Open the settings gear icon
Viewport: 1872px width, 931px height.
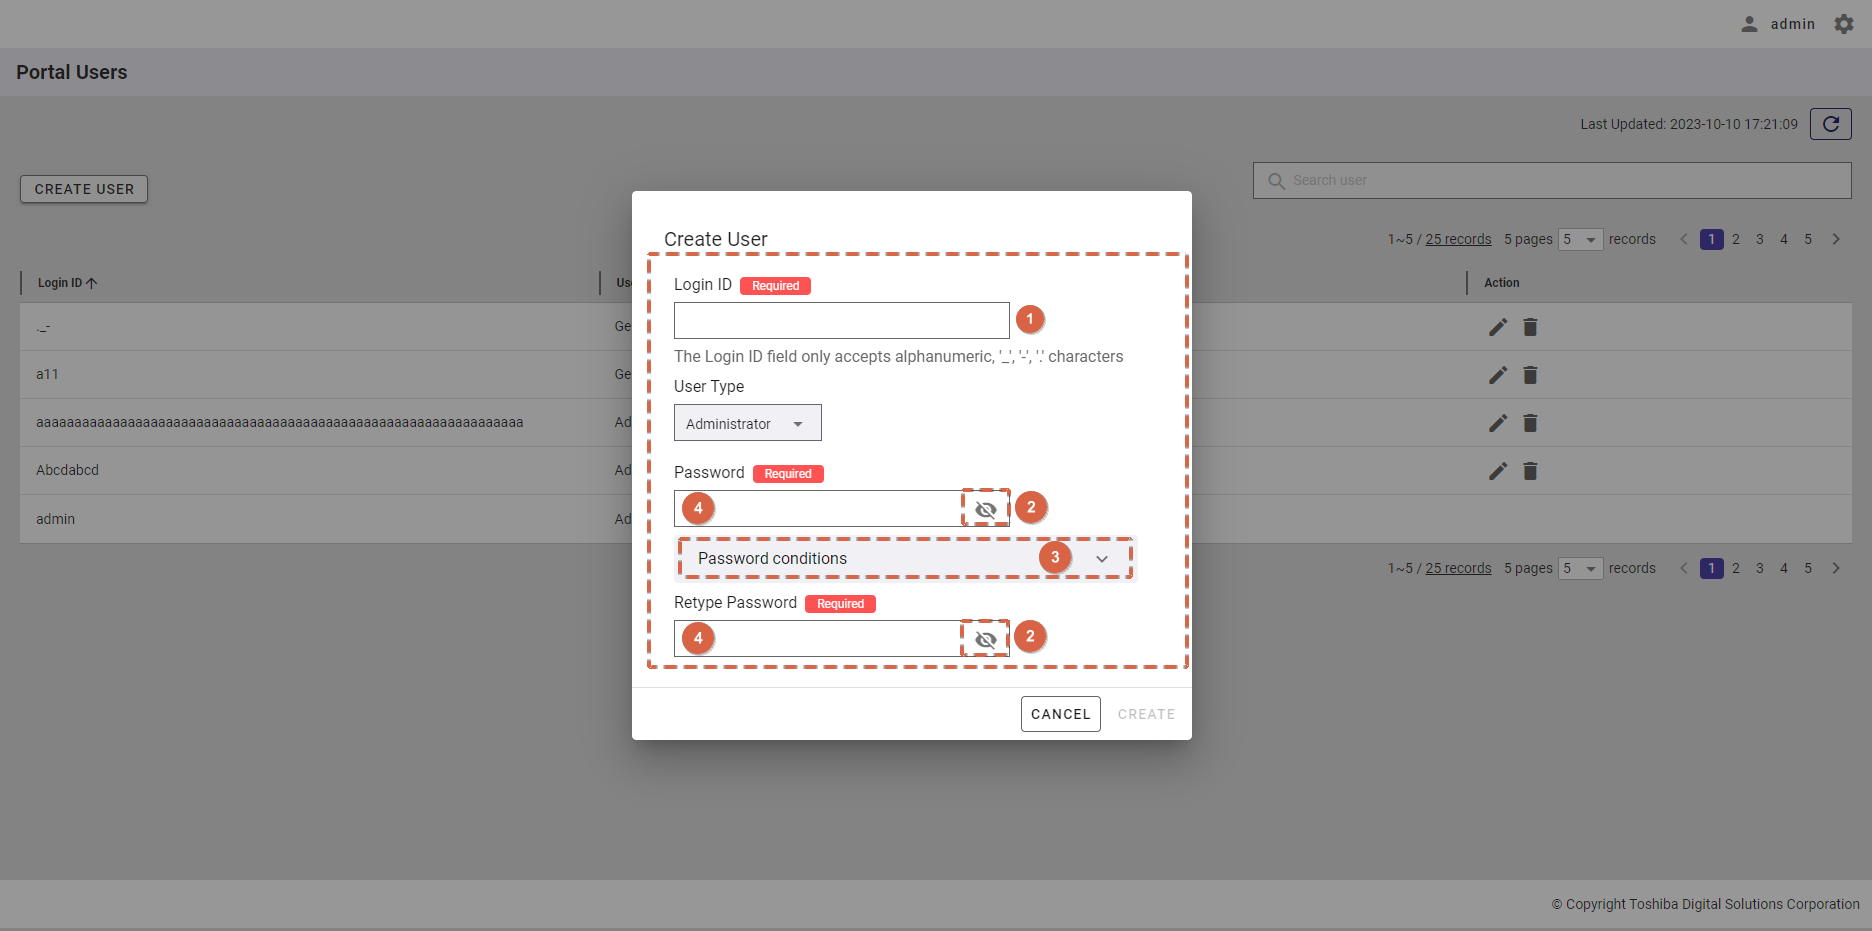click(1844, 24)
